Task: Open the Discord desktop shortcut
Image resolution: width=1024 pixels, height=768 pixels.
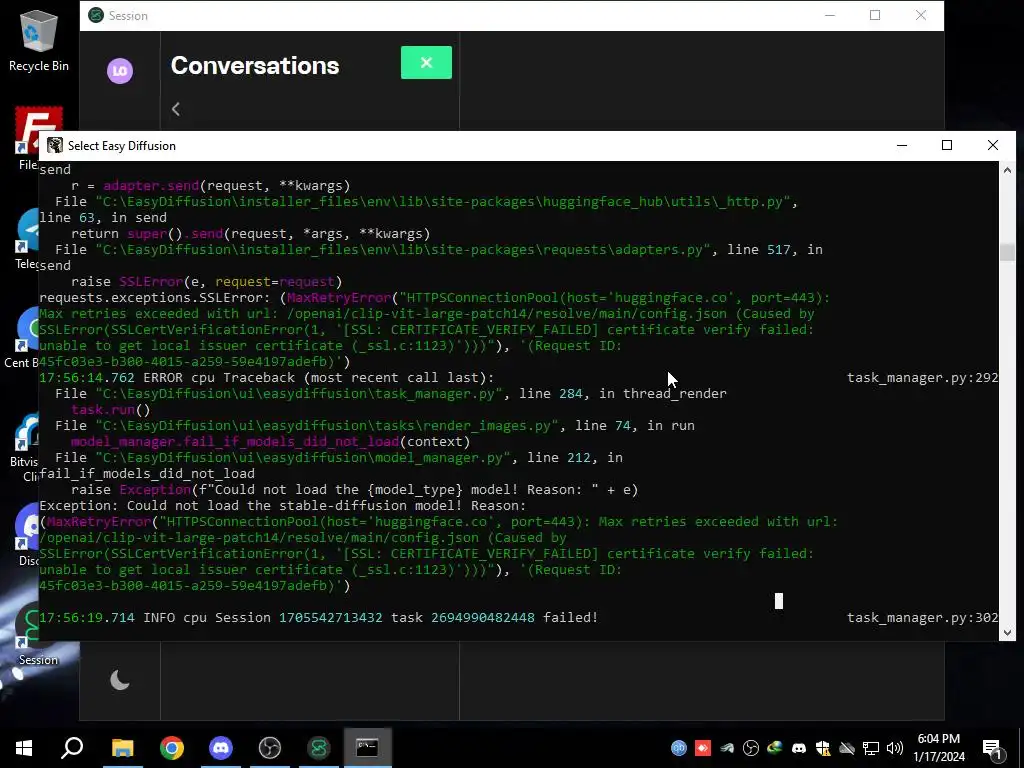Action: click(27, 536)
